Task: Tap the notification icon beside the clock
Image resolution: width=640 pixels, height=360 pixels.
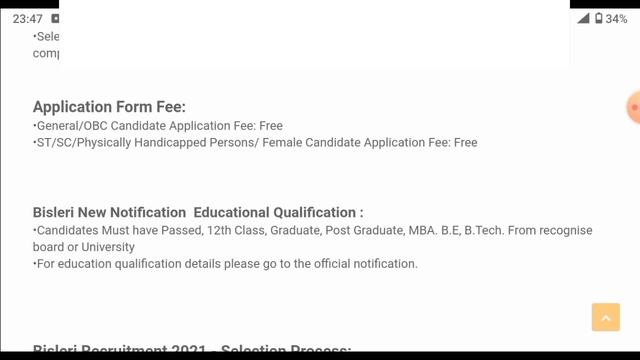Action: [56, 18]
